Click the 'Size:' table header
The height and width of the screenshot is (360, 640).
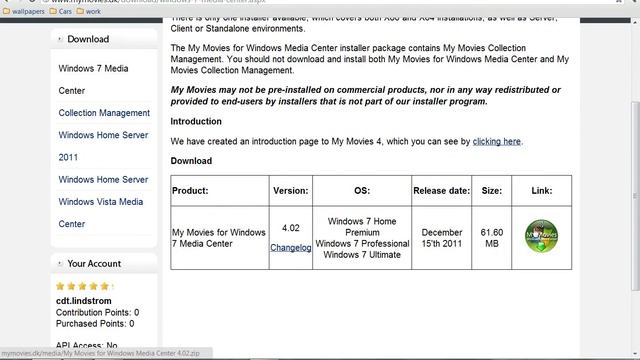[491, 191]
